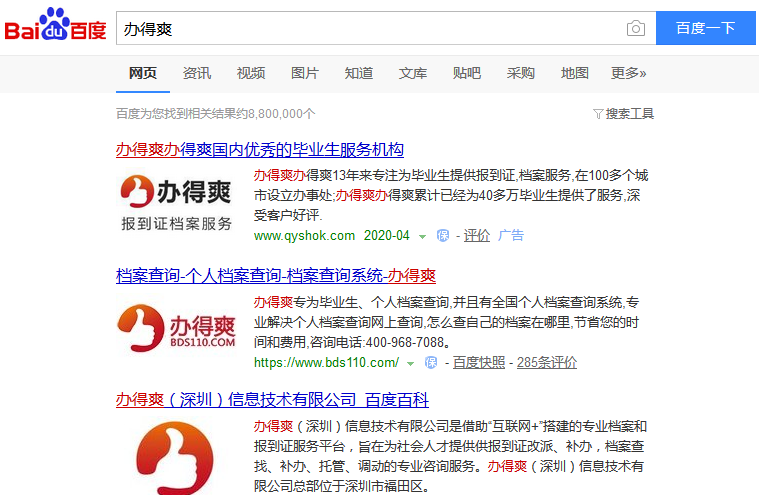Viewport: 759px width, 495px height.
Task: Expand the 更多» menu
Action: click(628, 73)
